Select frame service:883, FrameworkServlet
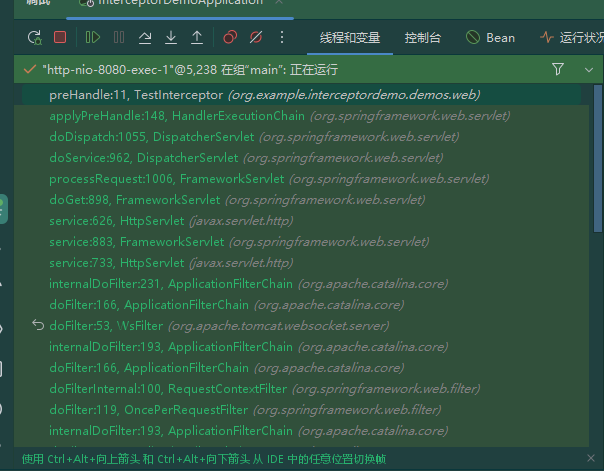 tap(301, 242)
